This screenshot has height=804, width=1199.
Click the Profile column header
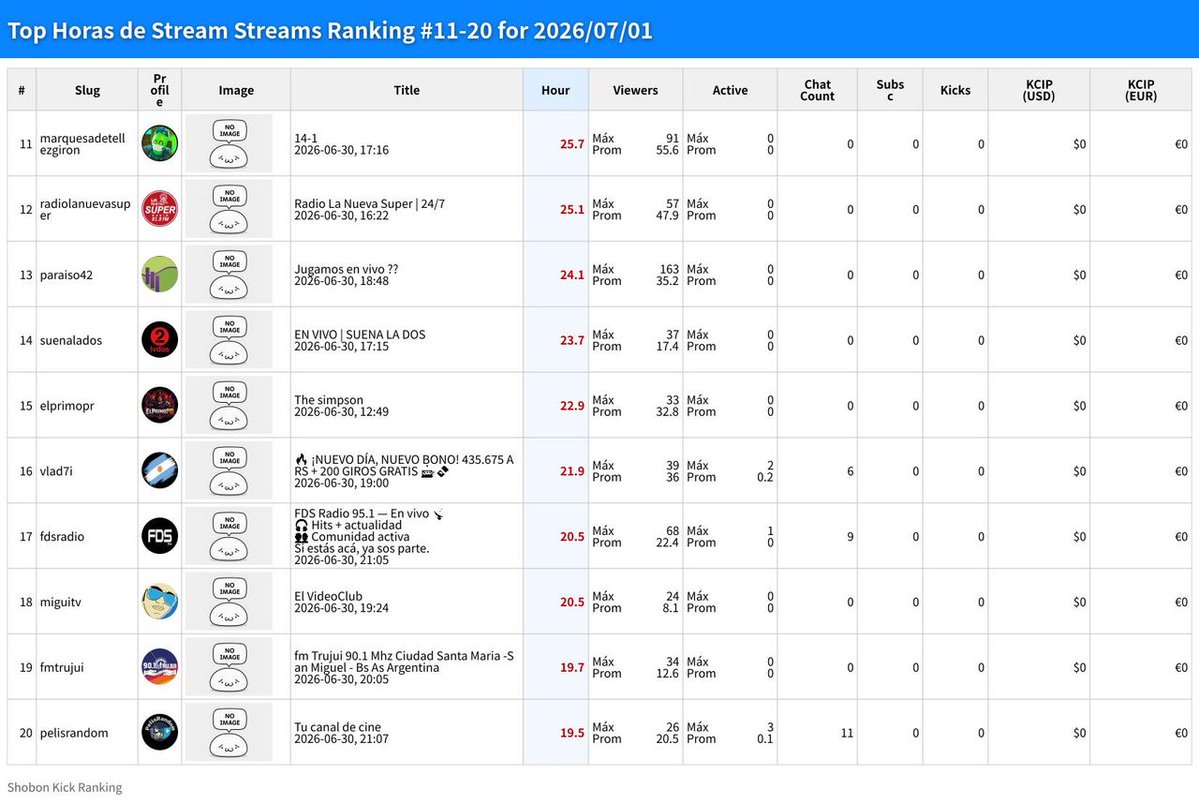tap(160, 90)
